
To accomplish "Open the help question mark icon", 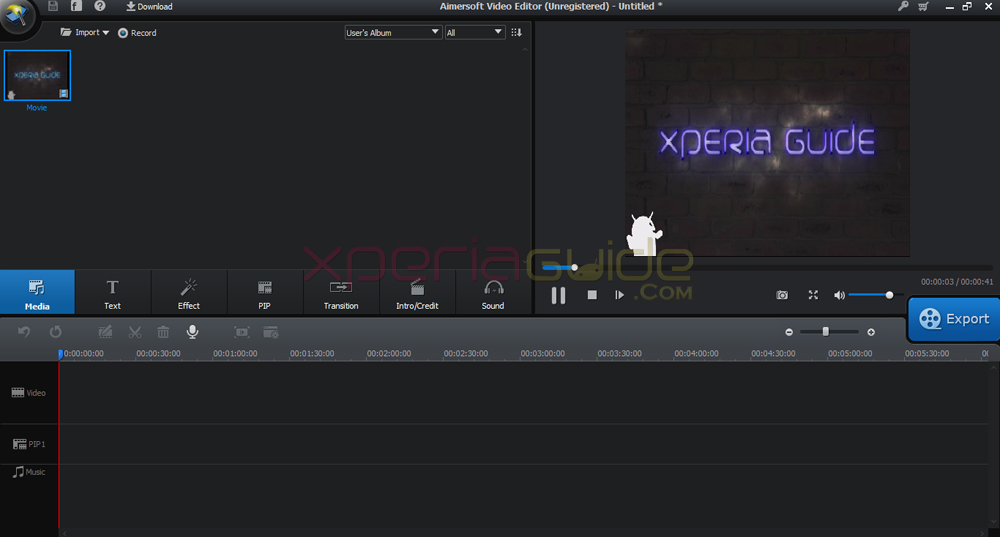I will tap(99, 6).
